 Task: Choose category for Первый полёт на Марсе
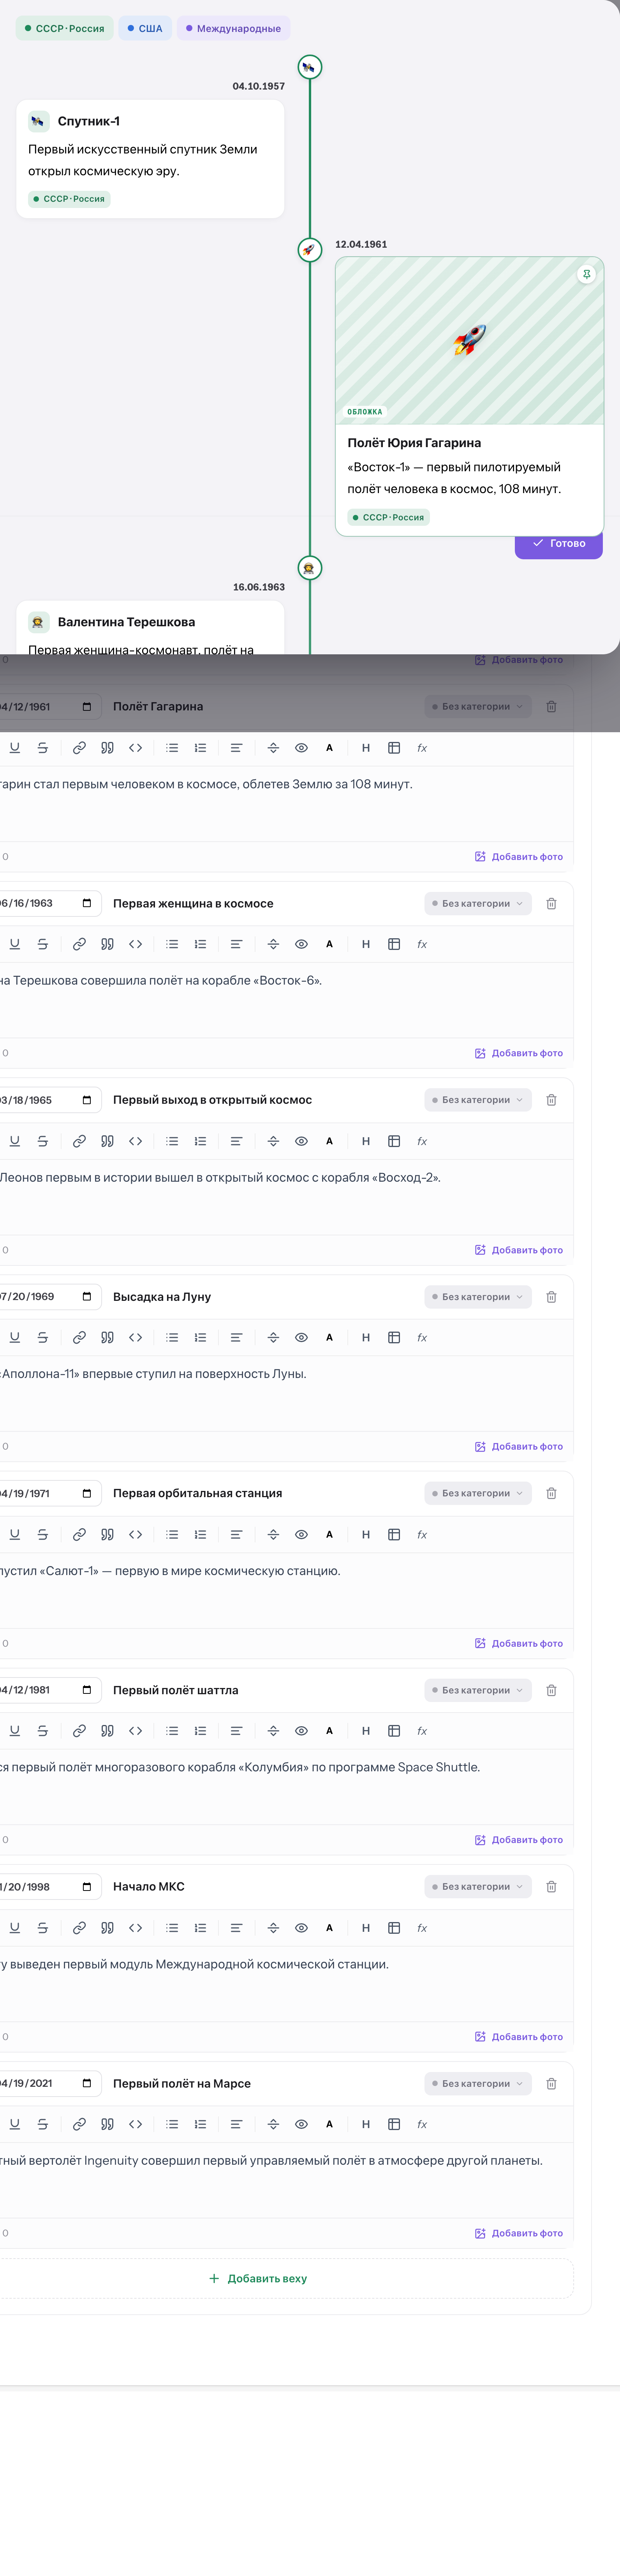477,2084
